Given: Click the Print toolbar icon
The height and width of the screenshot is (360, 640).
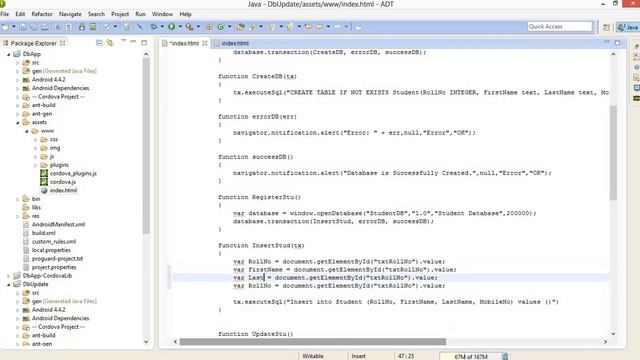Looking at the screenshot, I should pyautogui.click(x=45, y=27).
